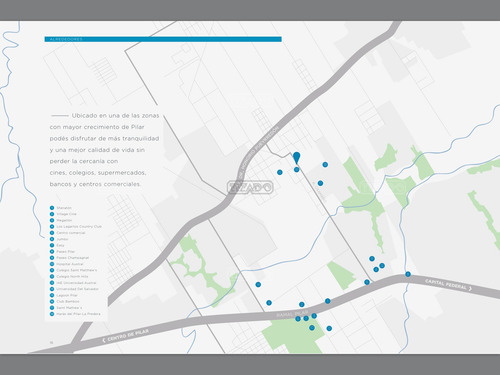Click the blue teardrop location pin
This screenshot has height=375, width=500.
coord(296,157)
